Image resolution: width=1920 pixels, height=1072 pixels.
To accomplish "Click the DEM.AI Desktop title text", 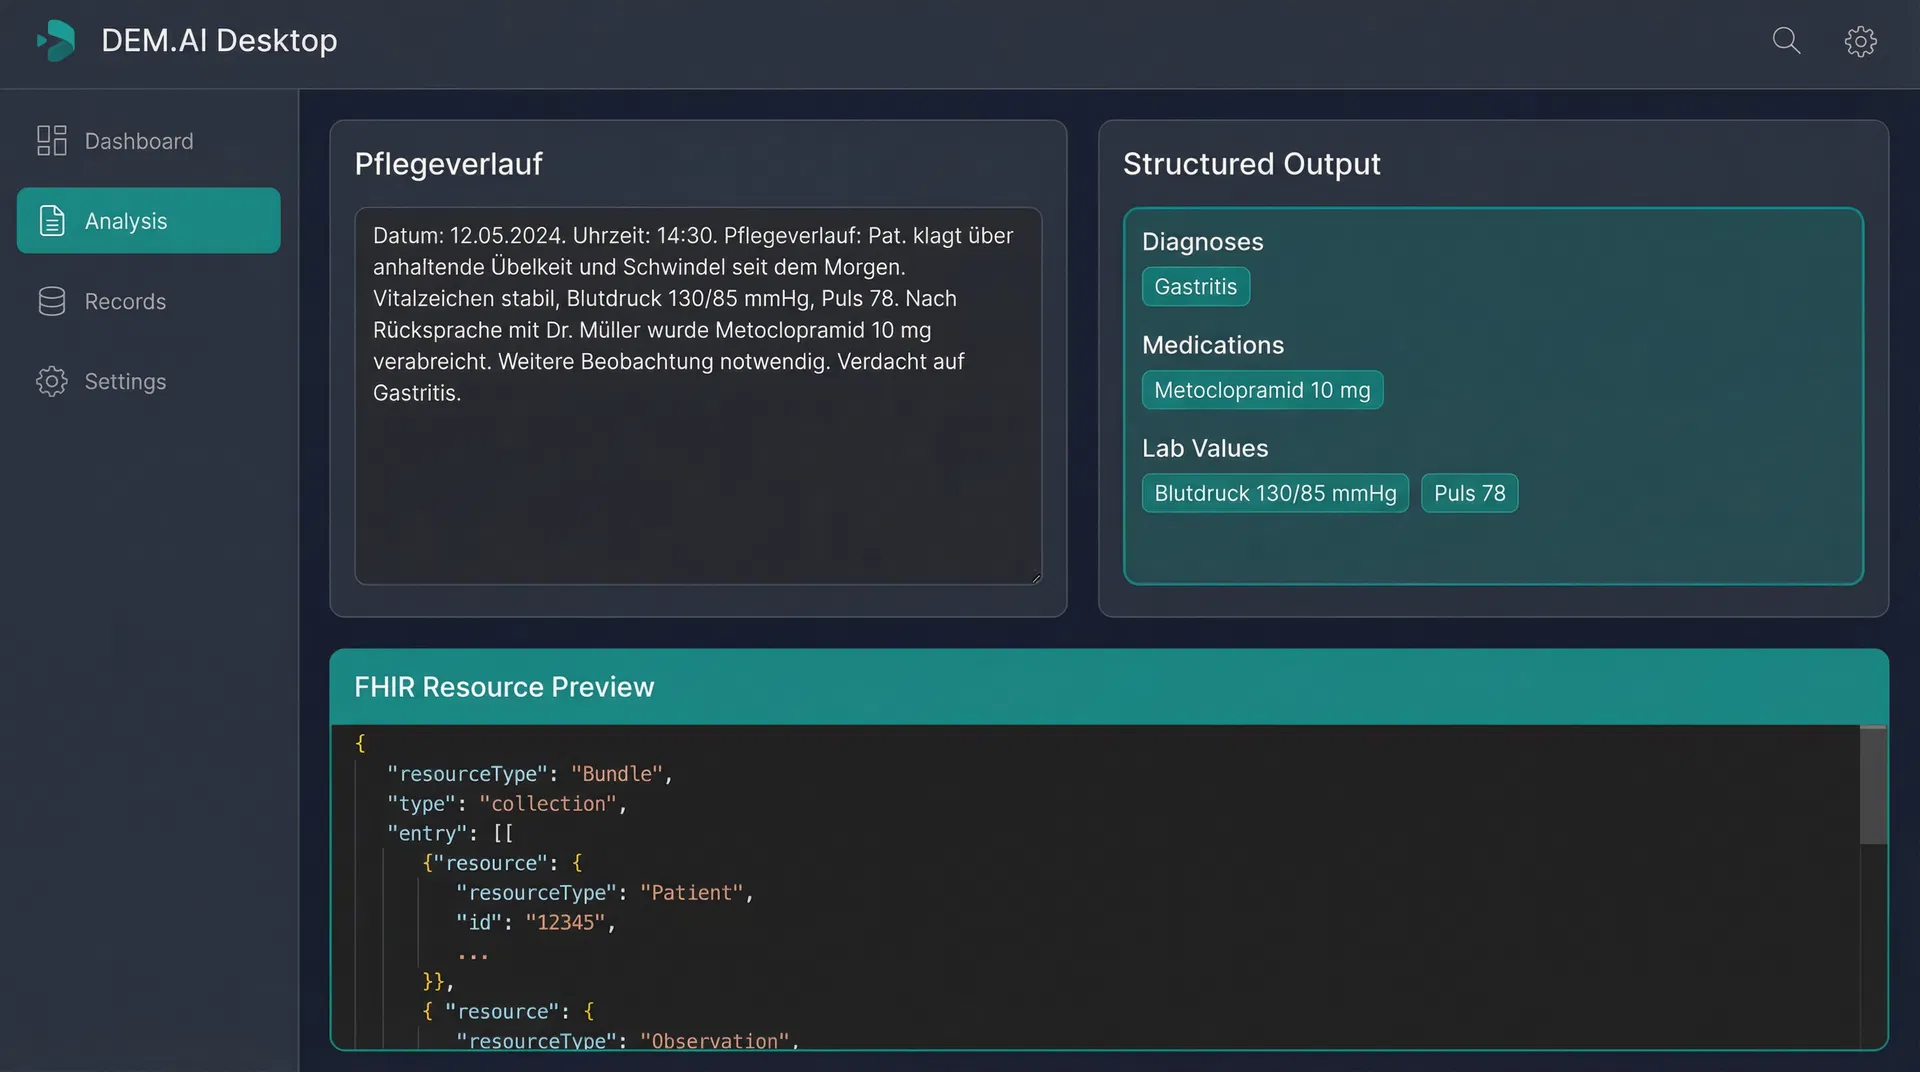I will [218, 41].
